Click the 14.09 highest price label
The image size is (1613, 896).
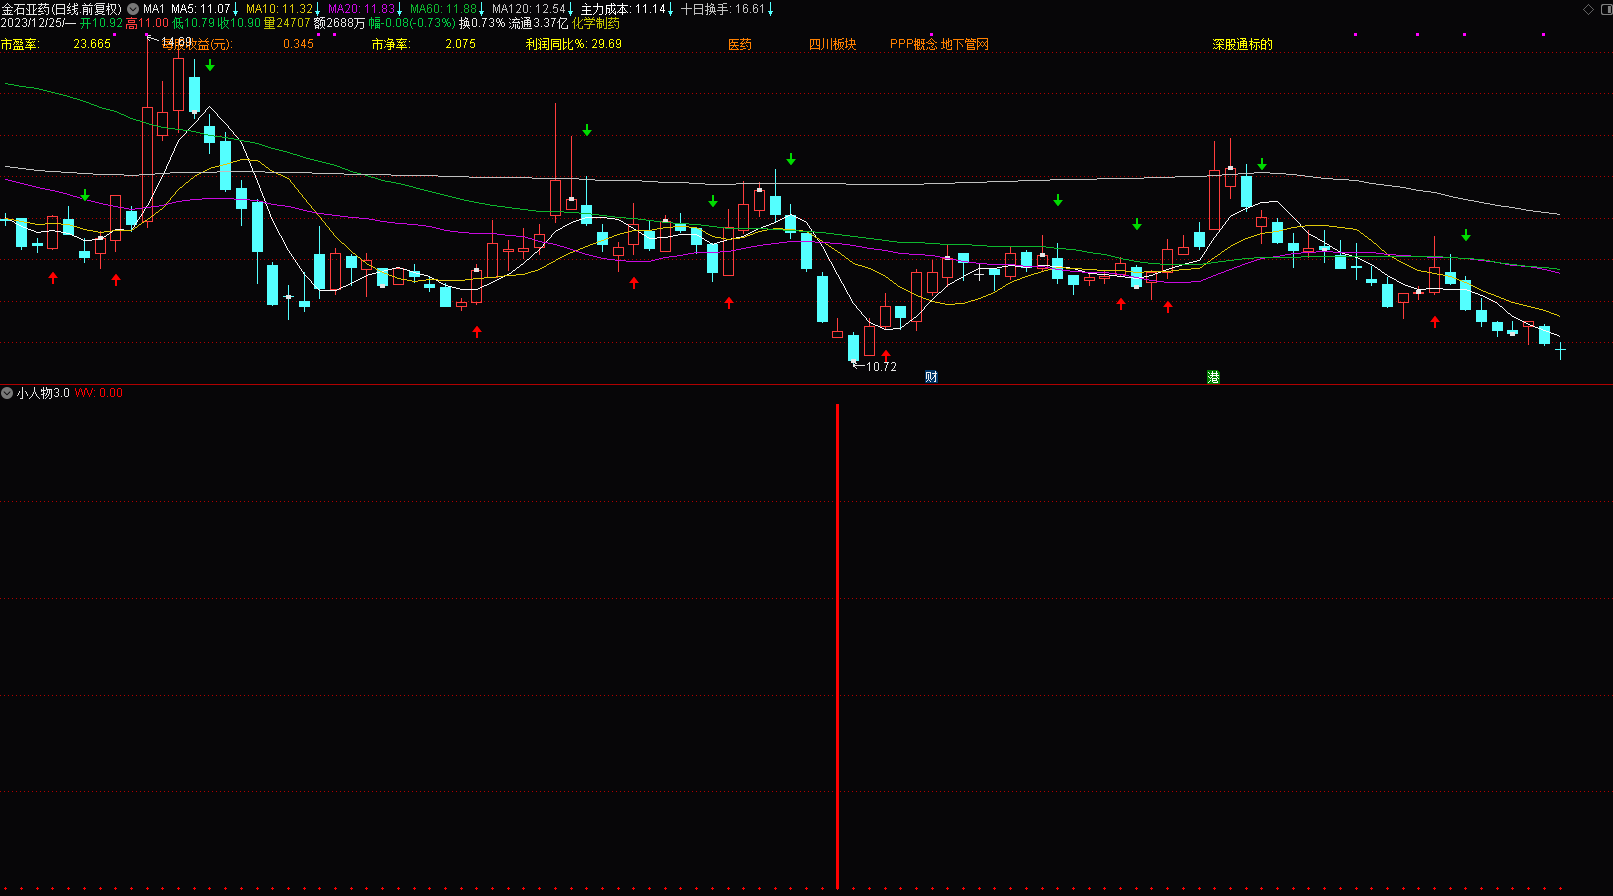point(177,42)
